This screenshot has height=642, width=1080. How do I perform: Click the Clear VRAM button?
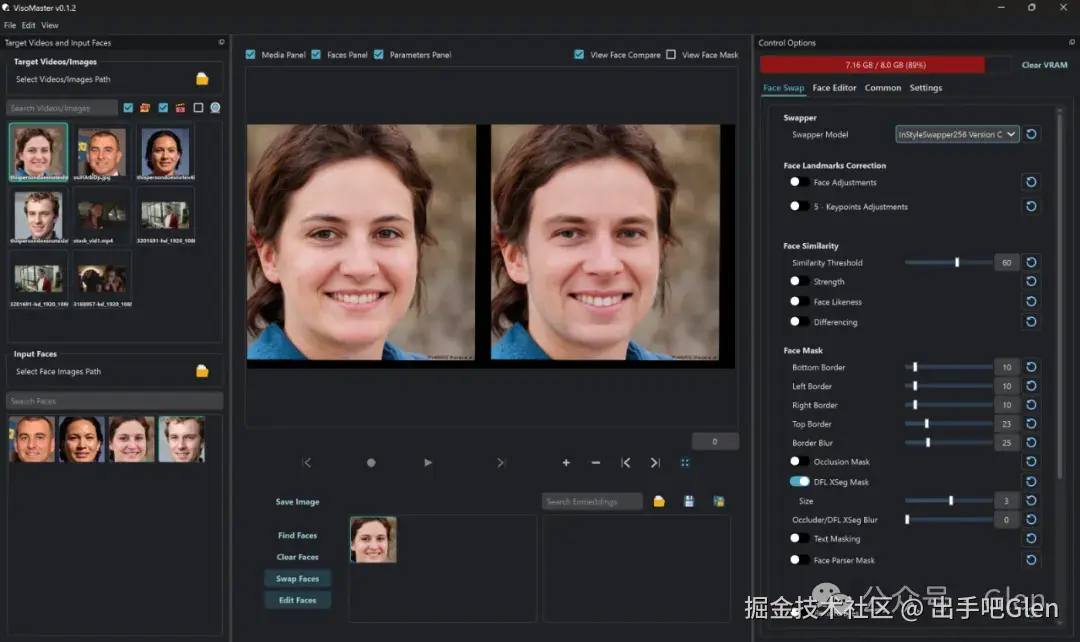coord(1044,65)
